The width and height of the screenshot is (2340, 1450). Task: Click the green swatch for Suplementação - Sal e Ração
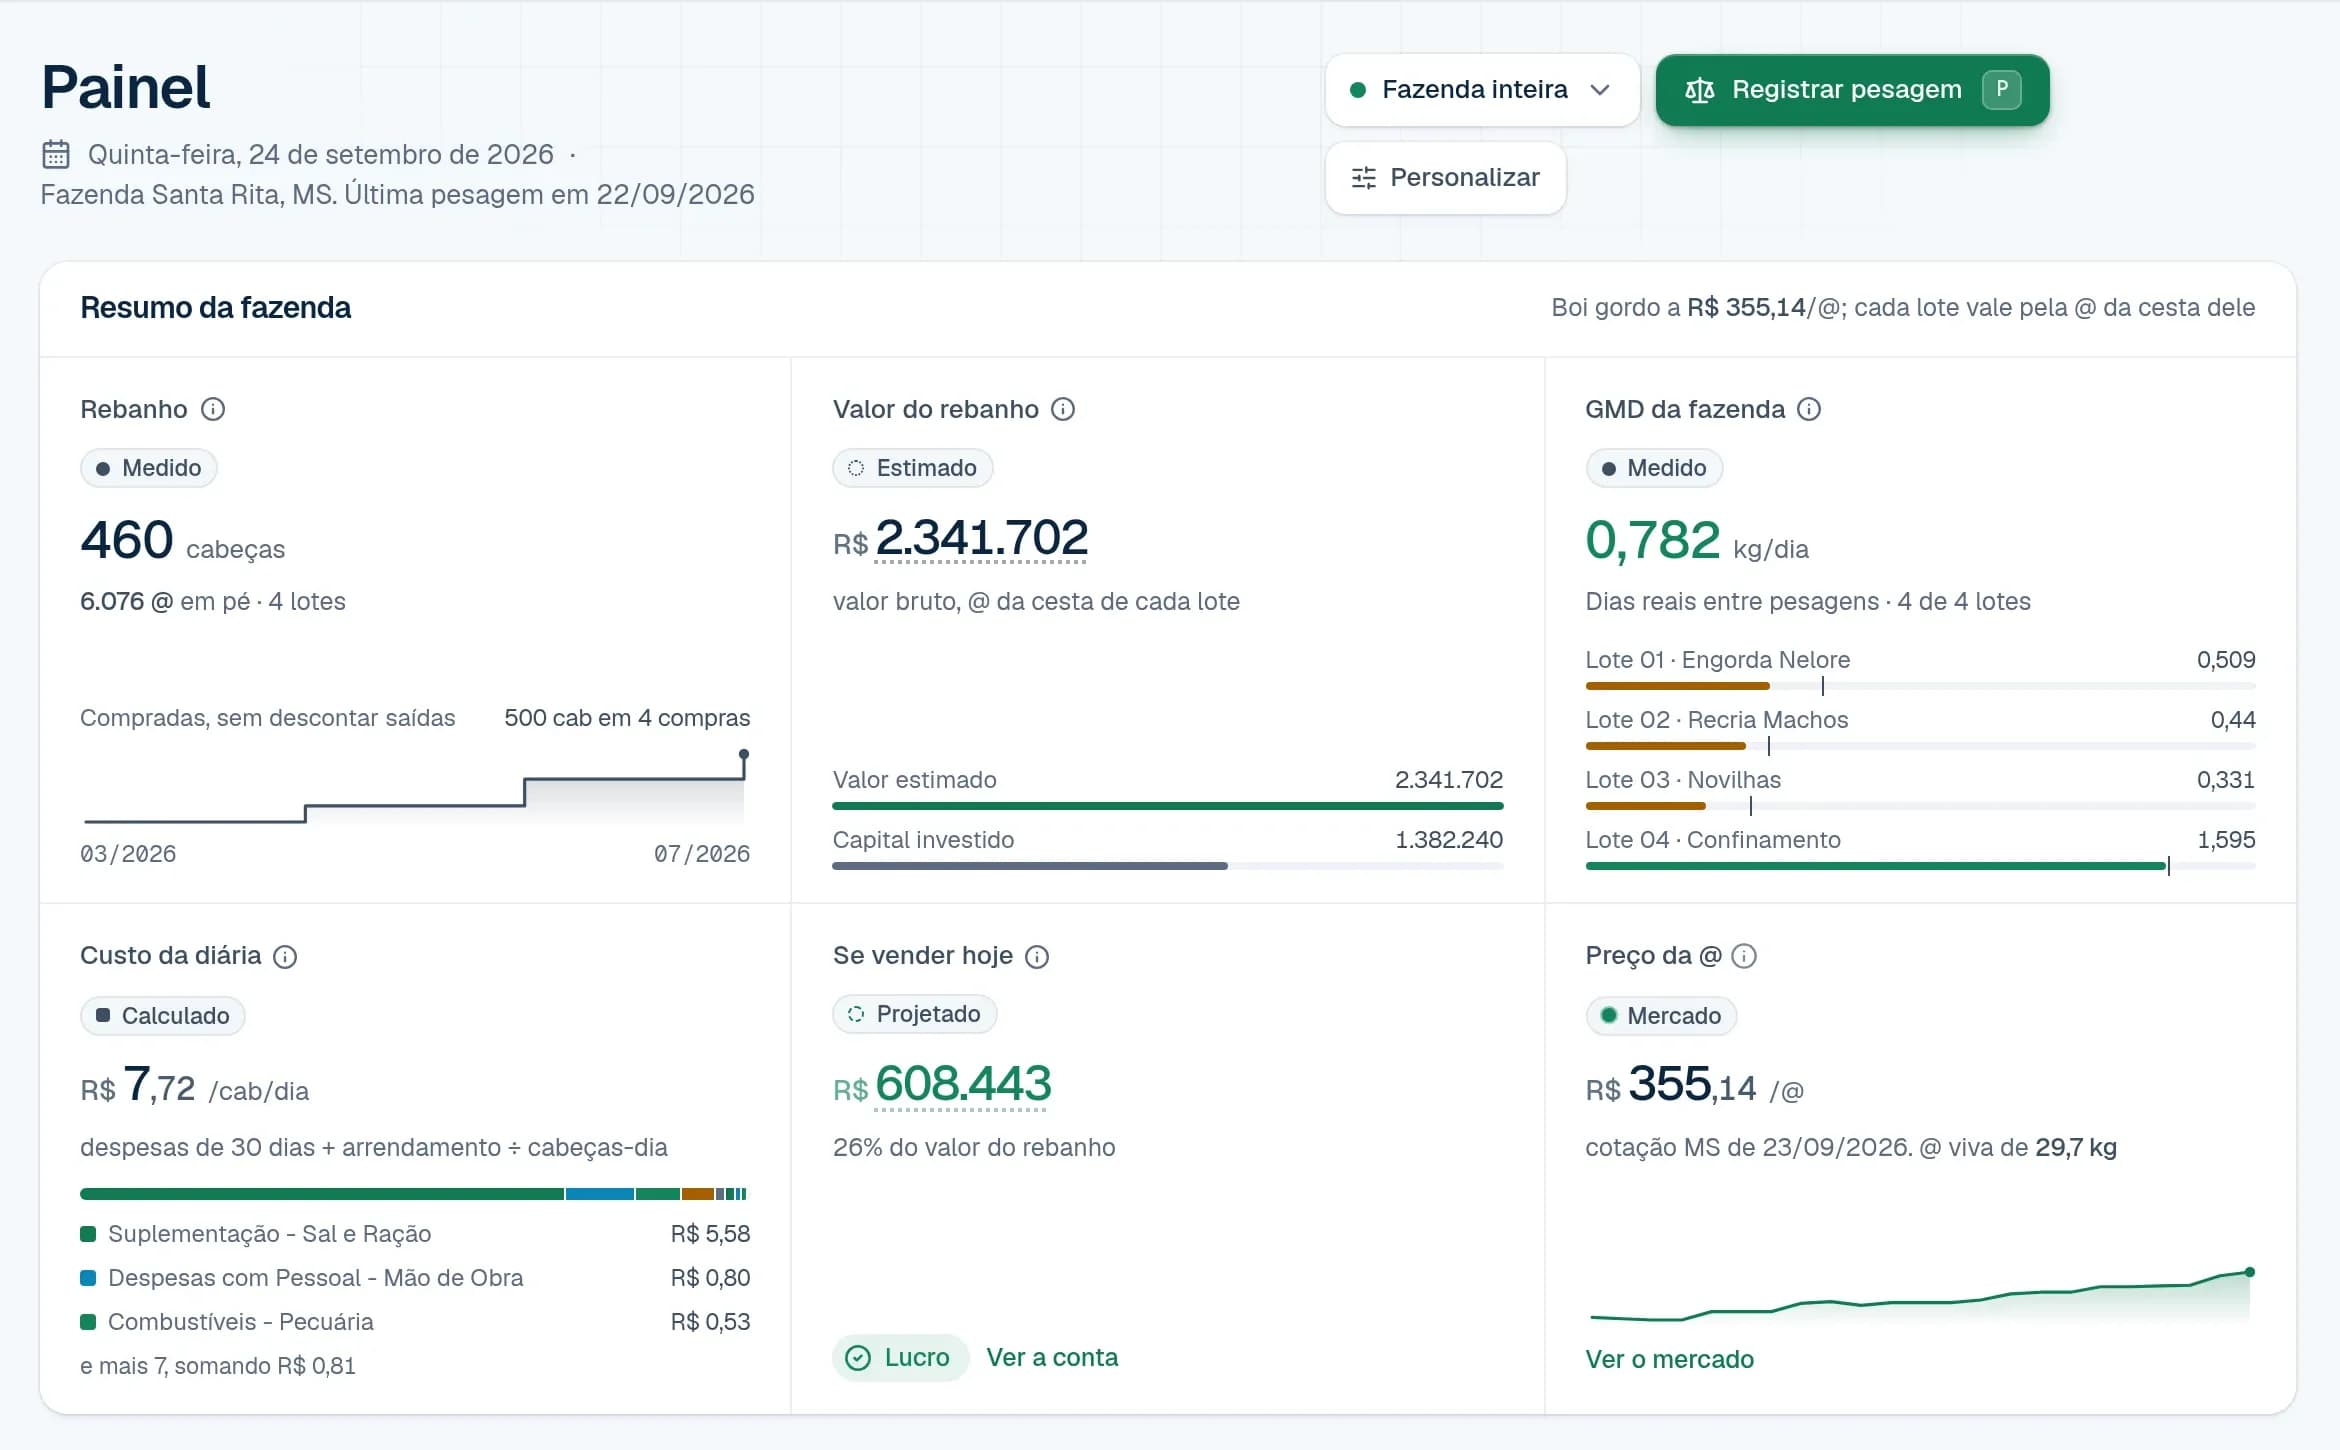88,1234
